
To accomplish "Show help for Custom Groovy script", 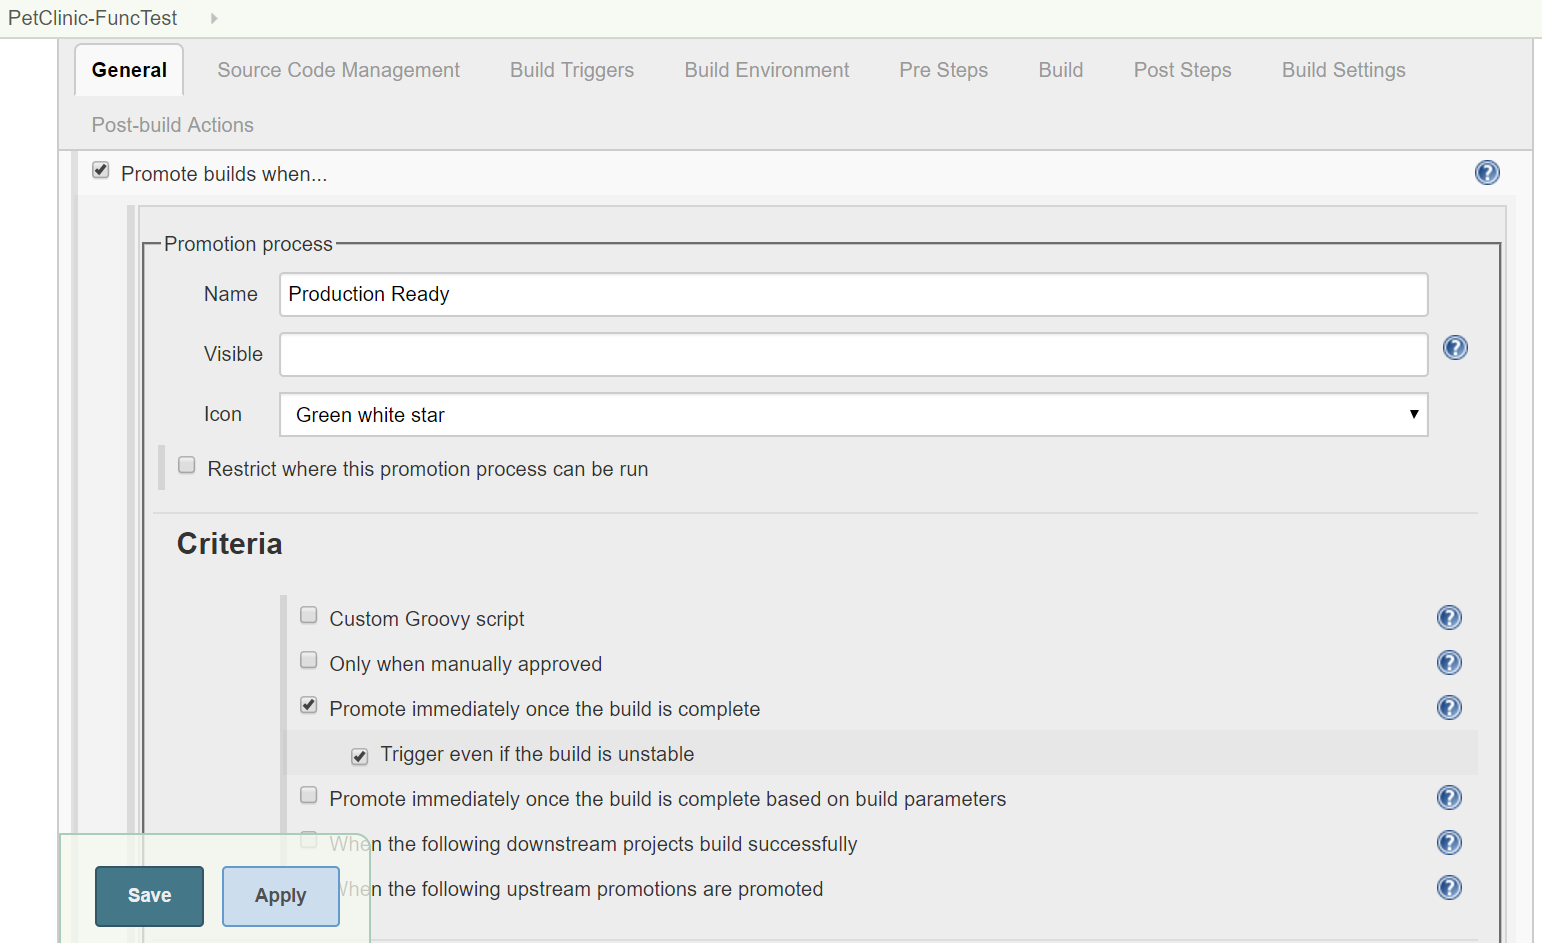I will pyautogui.click(x=1449, y=618).
